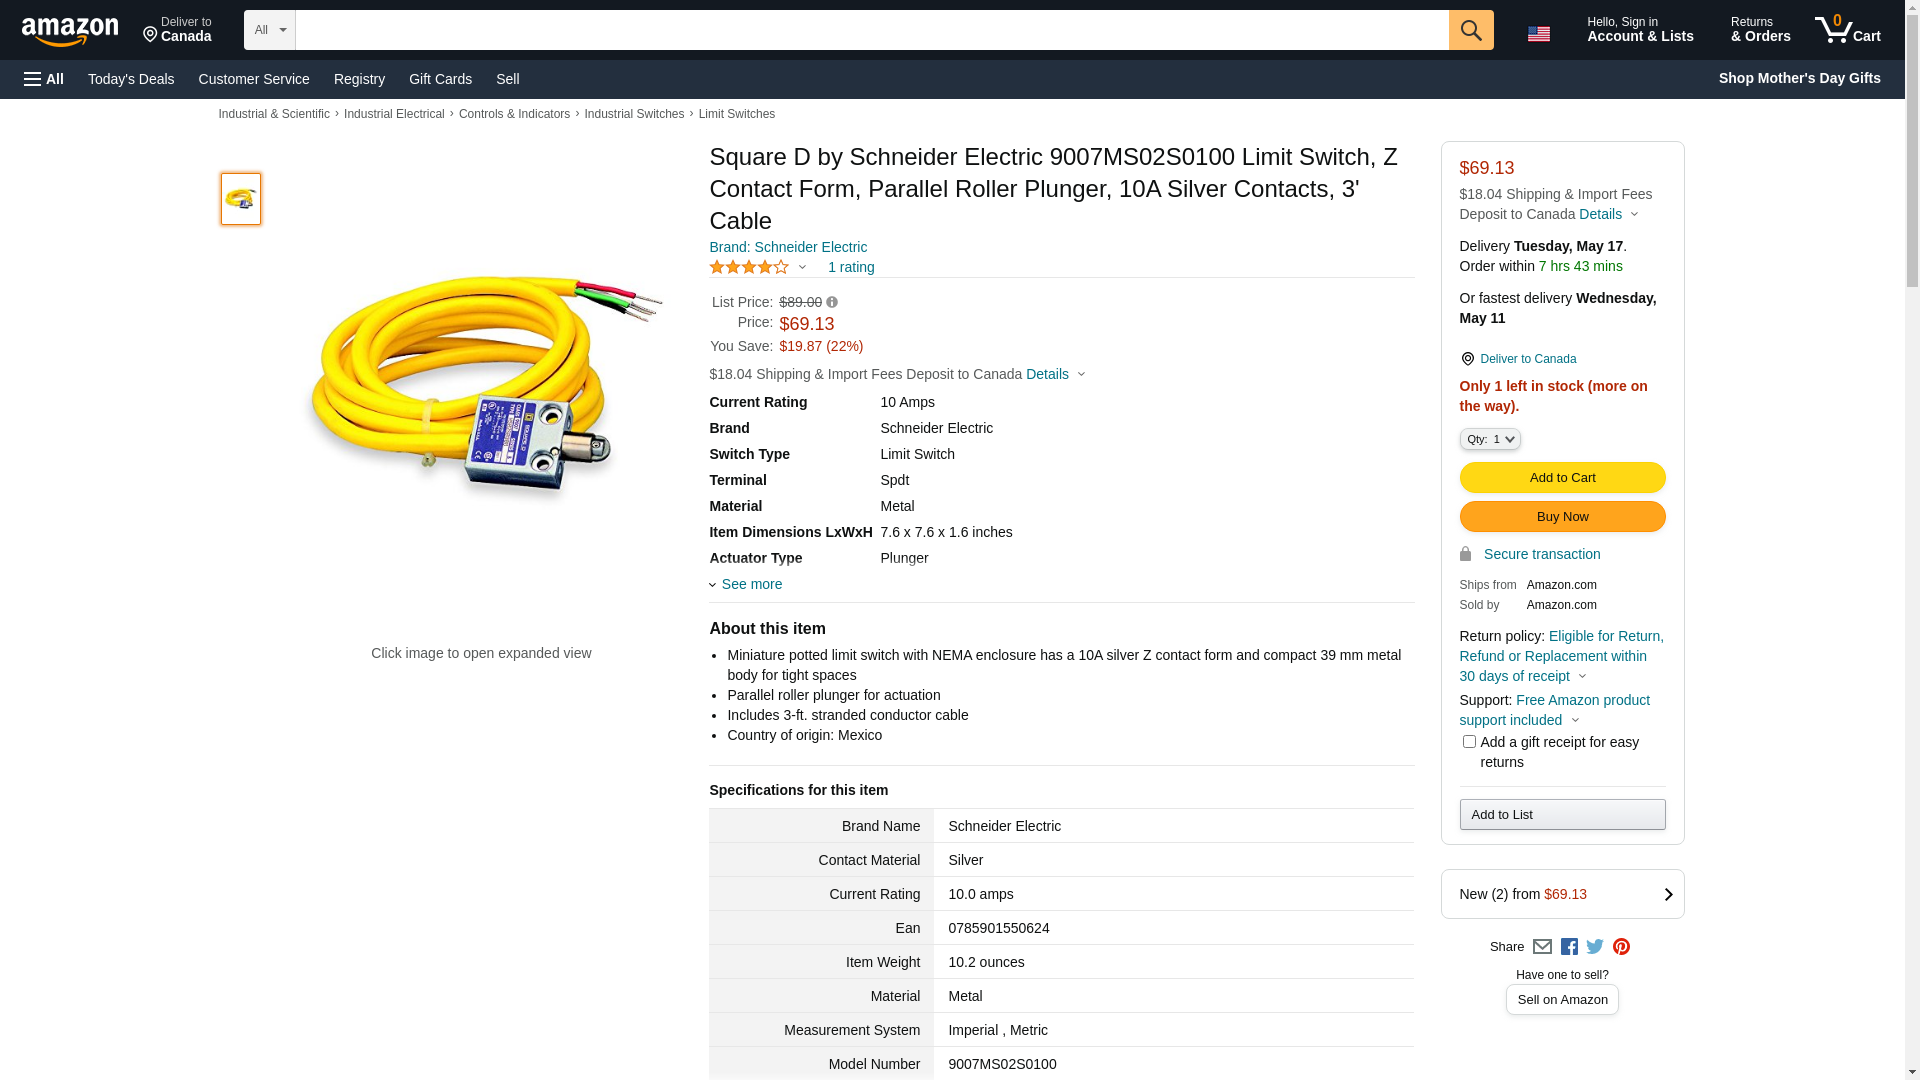Share product on Pinterest icon

click(x=1621, y=946)
